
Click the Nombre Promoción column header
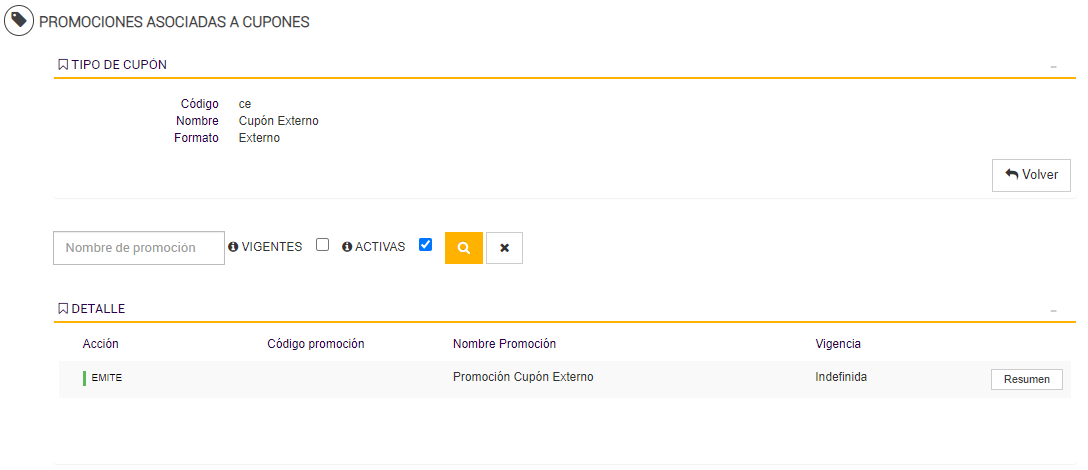point(504,344)
